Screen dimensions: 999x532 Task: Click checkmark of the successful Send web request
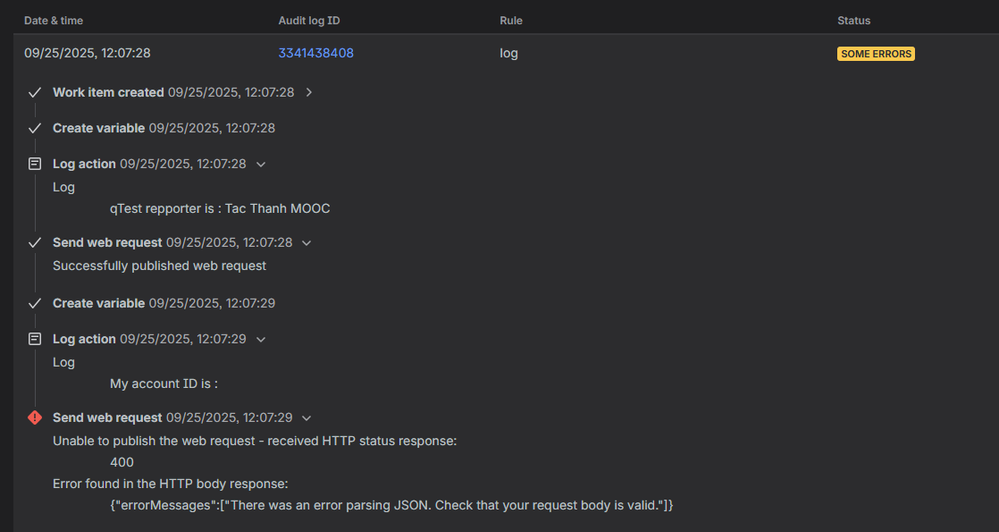point(35,242)
